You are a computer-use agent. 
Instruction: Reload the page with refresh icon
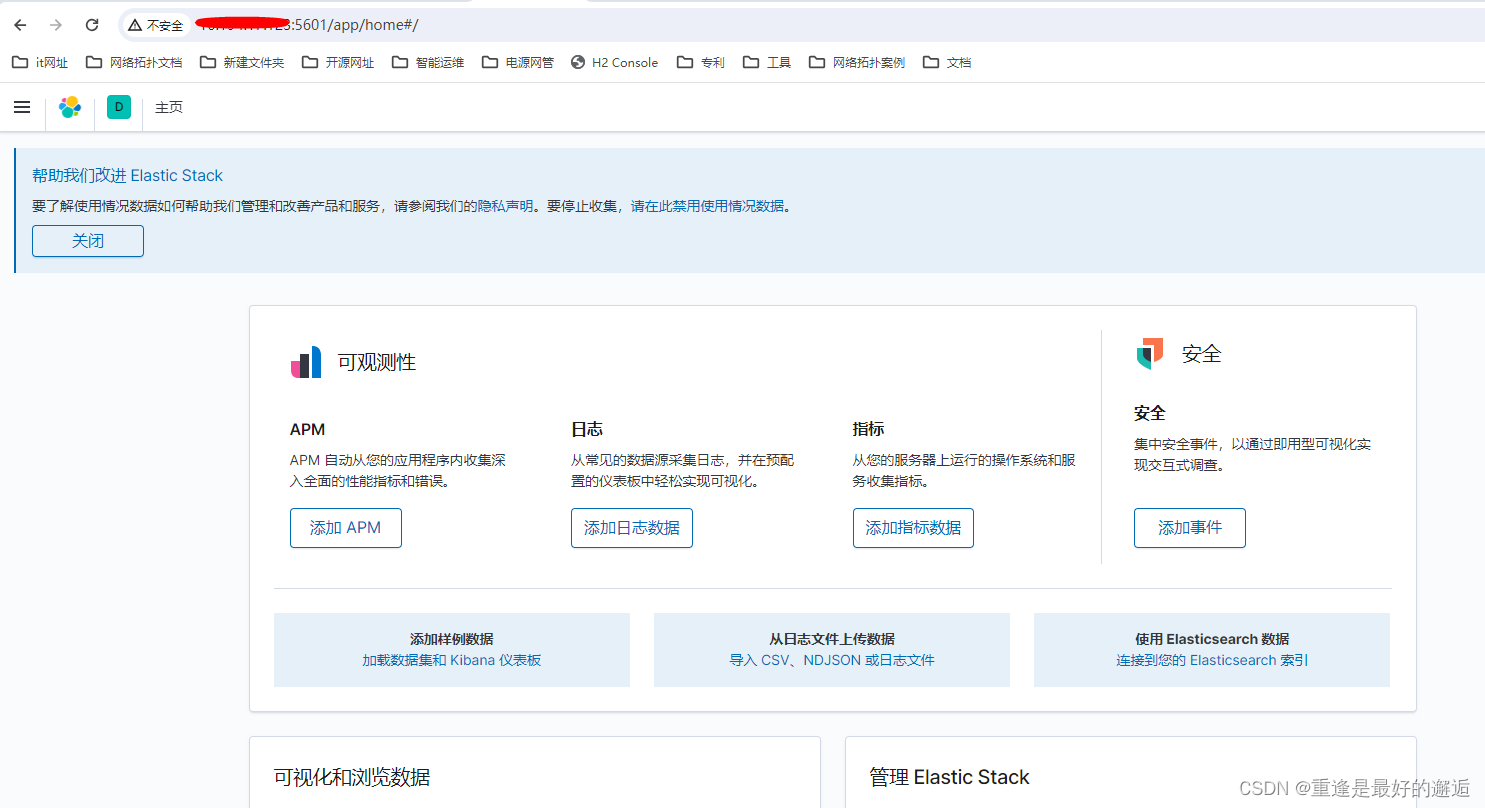point(92,25)
